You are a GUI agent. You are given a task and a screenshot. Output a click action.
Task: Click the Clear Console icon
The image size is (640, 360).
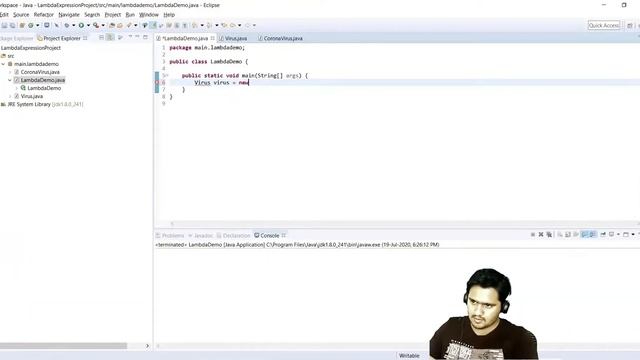coord(560,234)
